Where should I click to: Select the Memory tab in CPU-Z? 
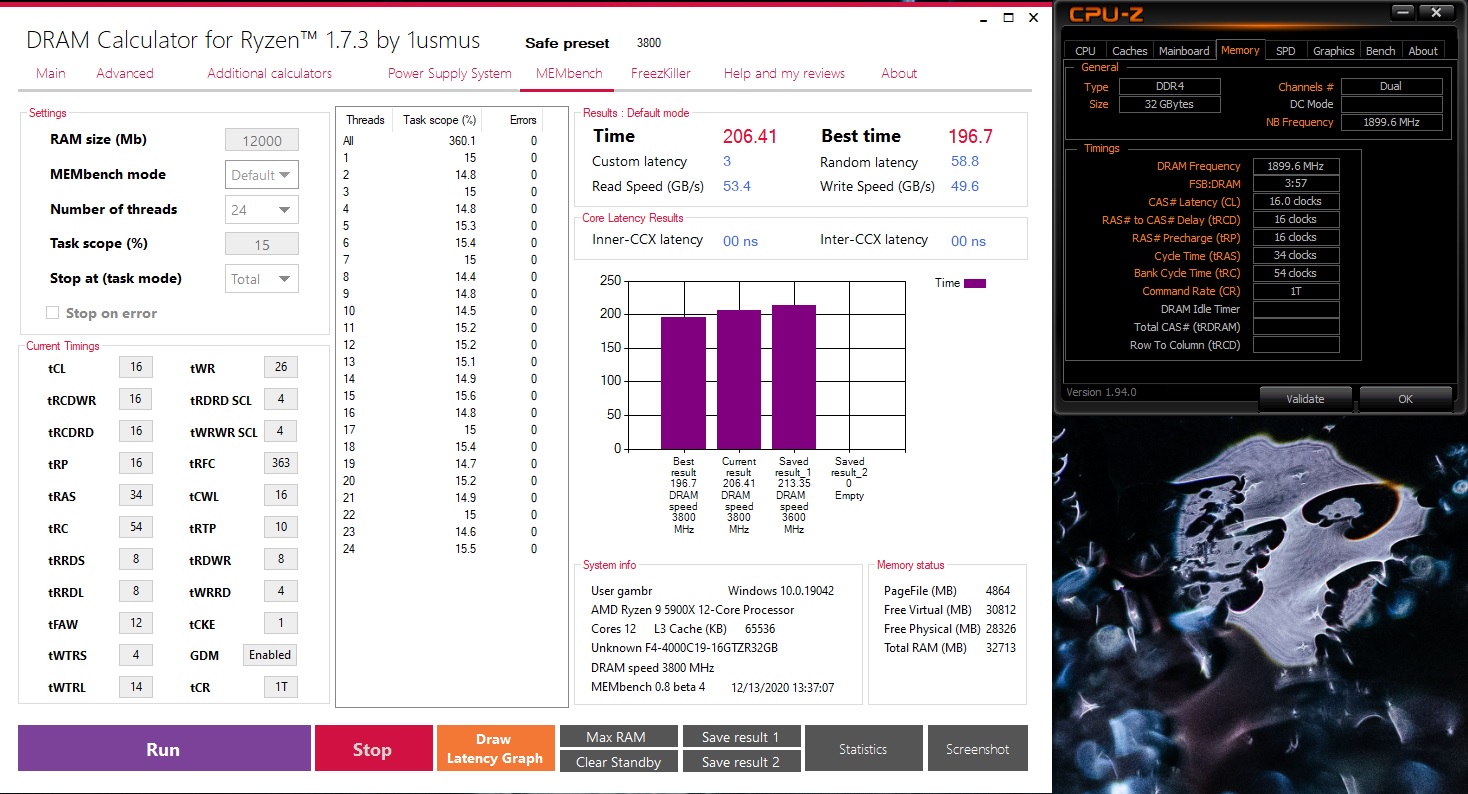click(x=1240, y=50)
